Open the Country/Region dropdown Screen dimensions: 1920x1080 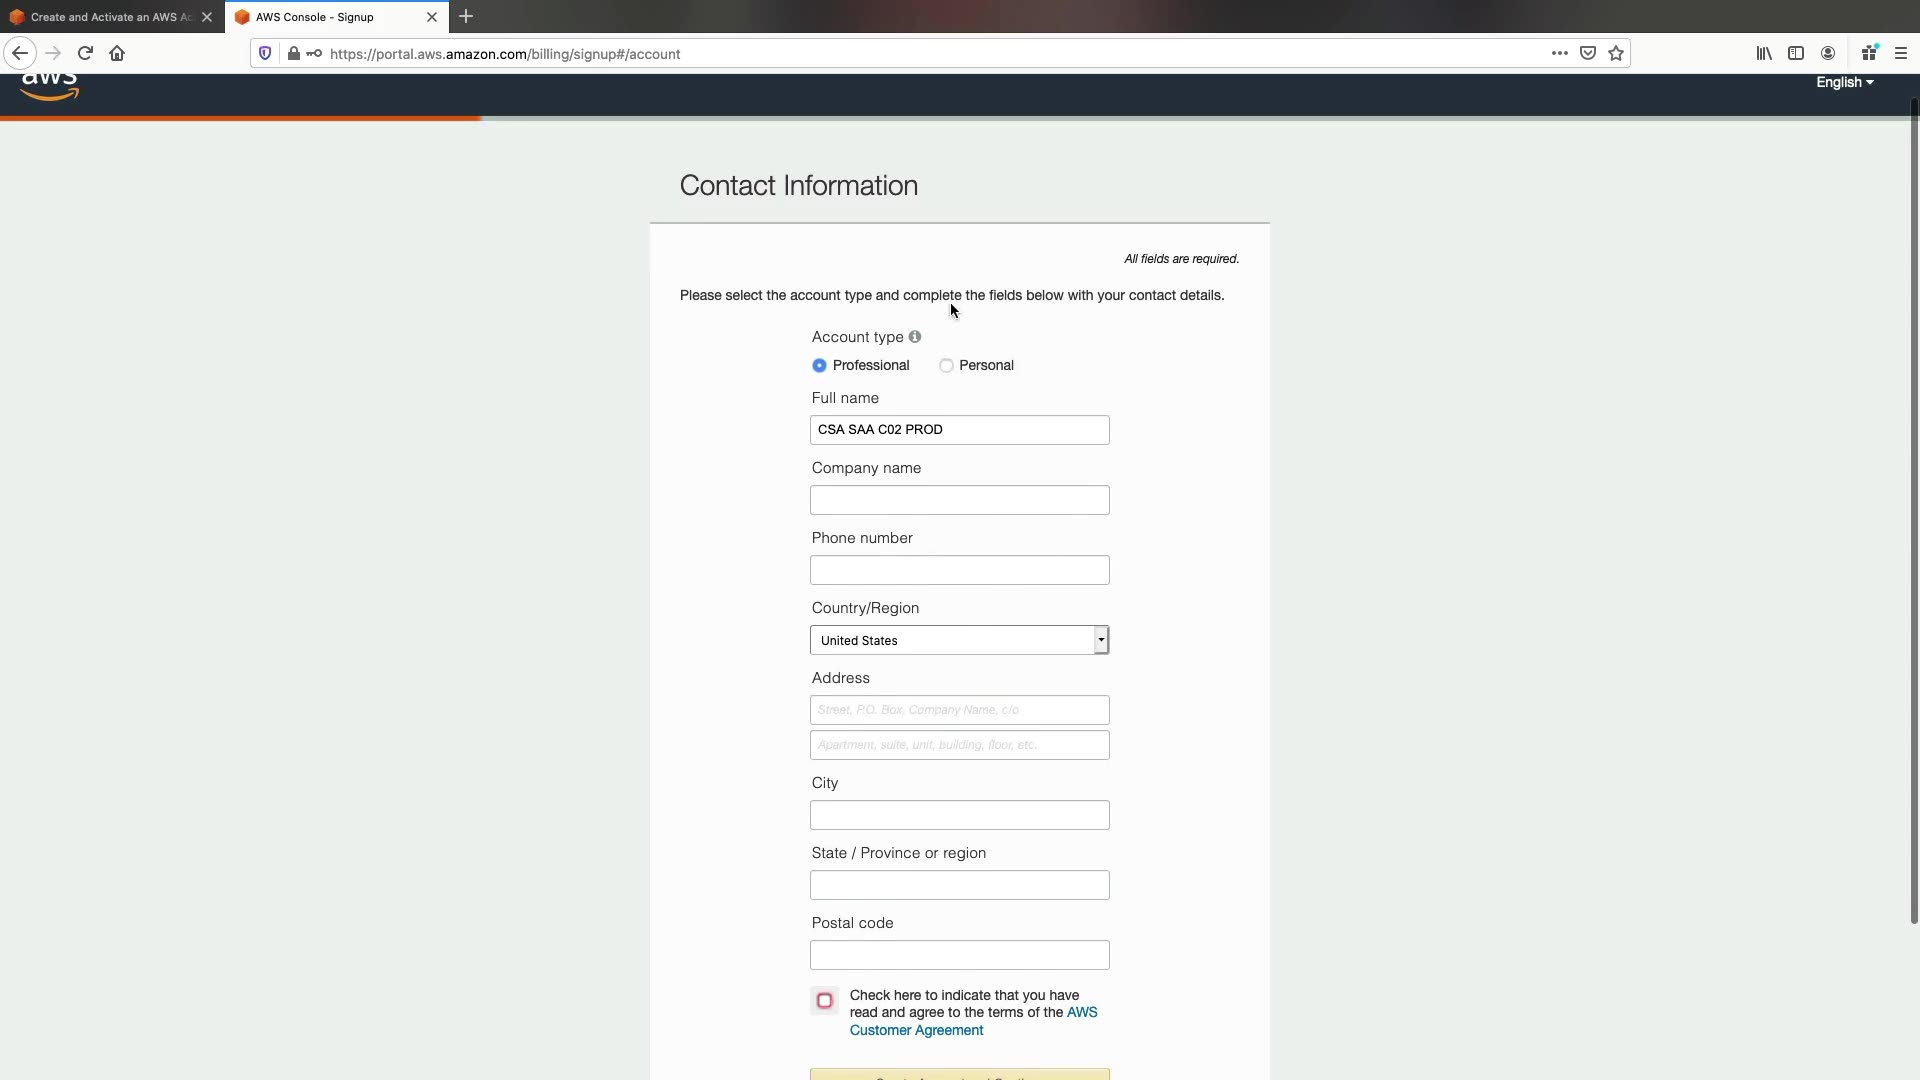(x=959, y=640)
